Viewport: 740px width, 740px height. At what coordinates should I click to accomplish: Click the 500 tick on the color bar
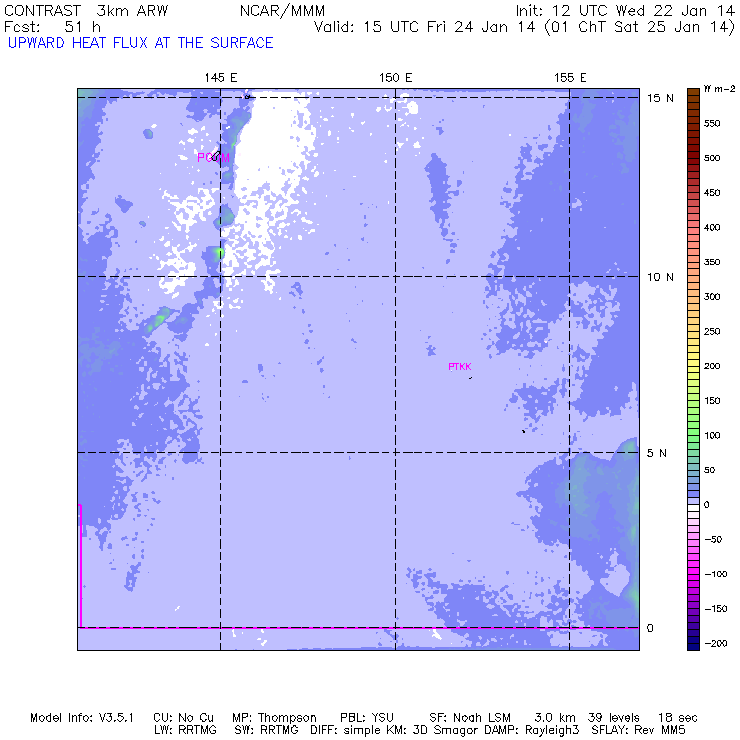pyautogui.click(x=712, y=158)
